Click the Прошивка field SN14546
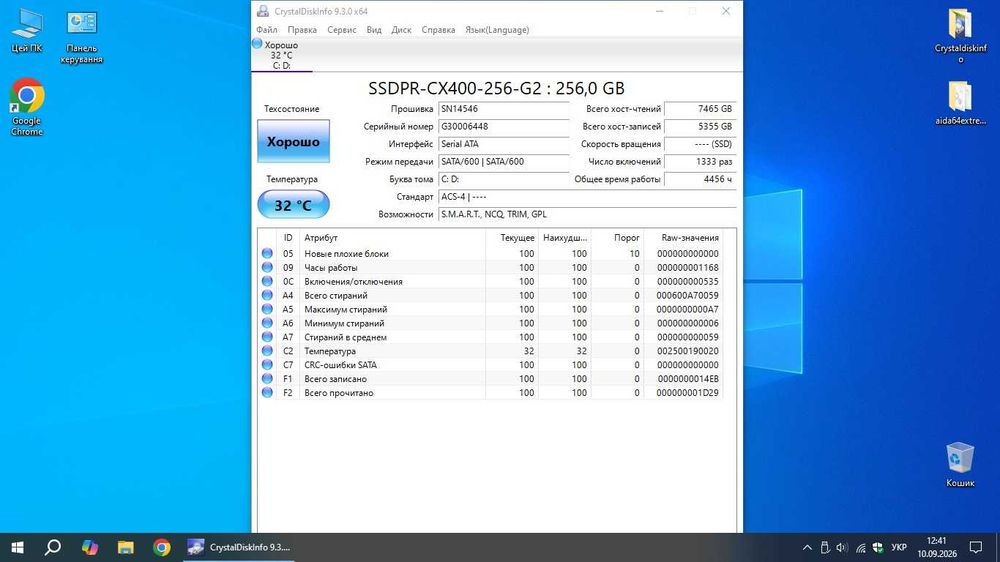This screenshot has height=562, width=1000. [504, 109]
